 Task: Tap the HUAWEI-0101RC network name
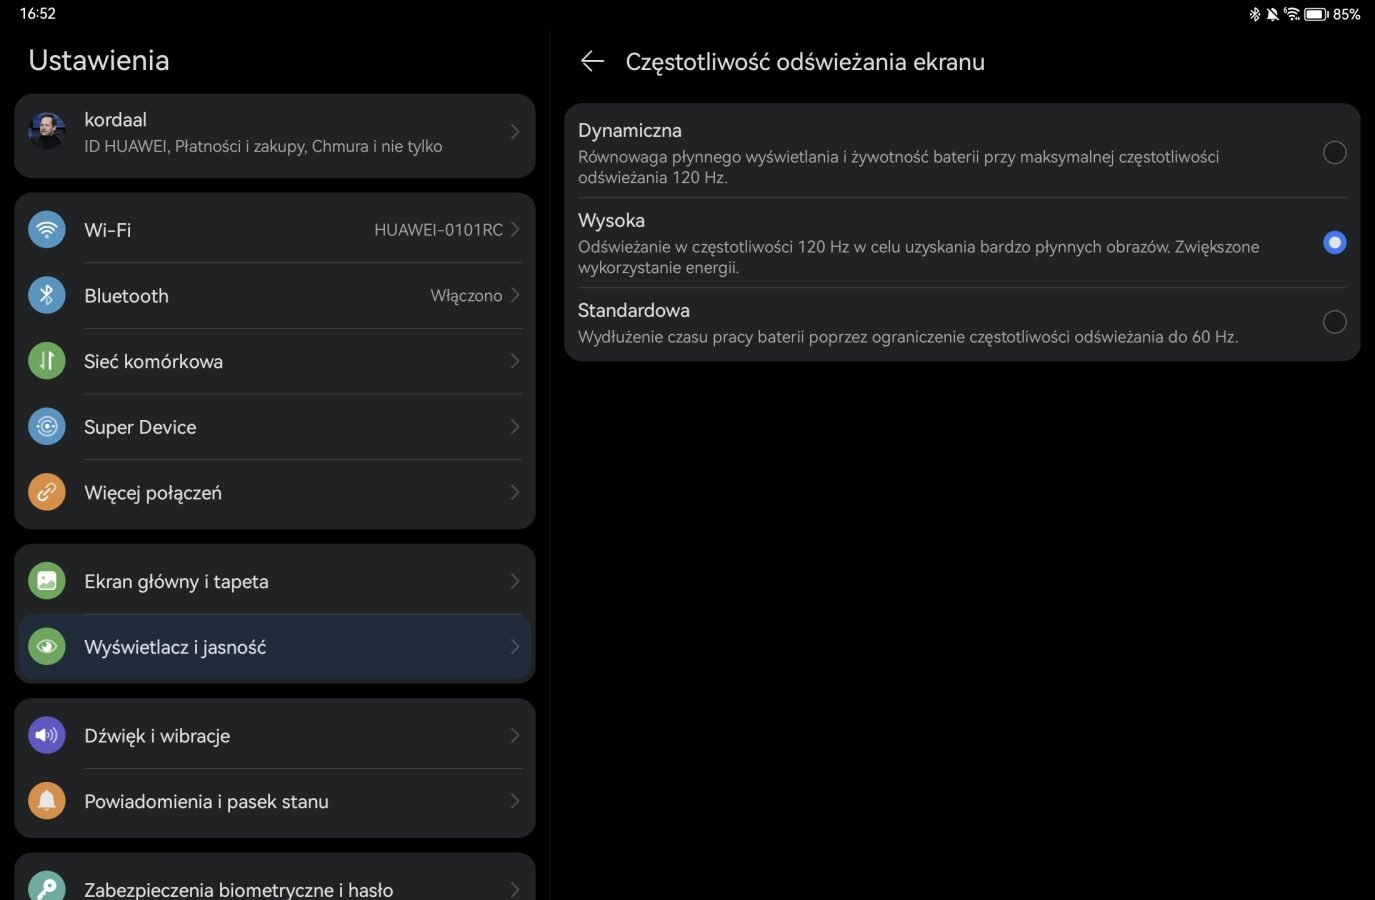(438, 230)
